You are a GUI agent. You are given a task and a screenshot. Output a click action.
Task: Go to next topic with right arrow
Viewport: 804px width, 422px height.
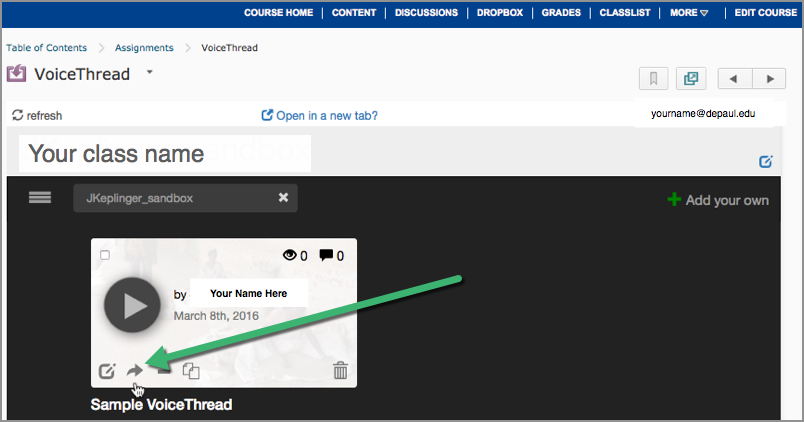pos(769,79)
